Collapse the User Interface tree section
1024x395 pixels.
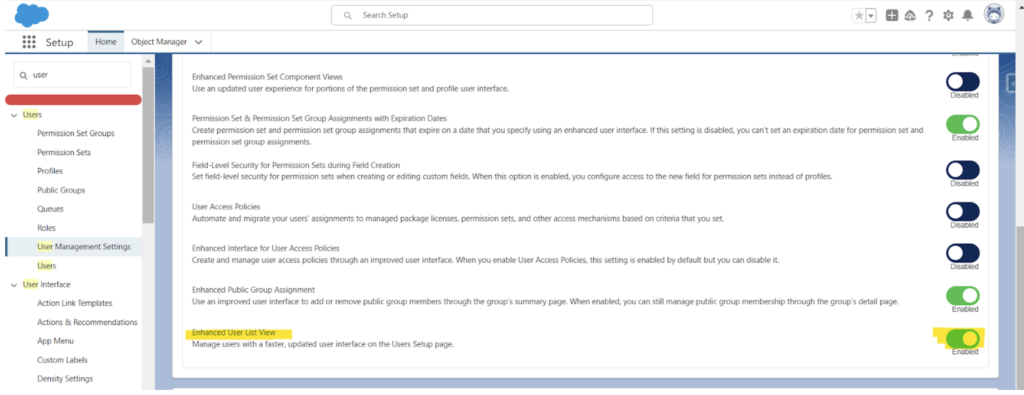14,285
